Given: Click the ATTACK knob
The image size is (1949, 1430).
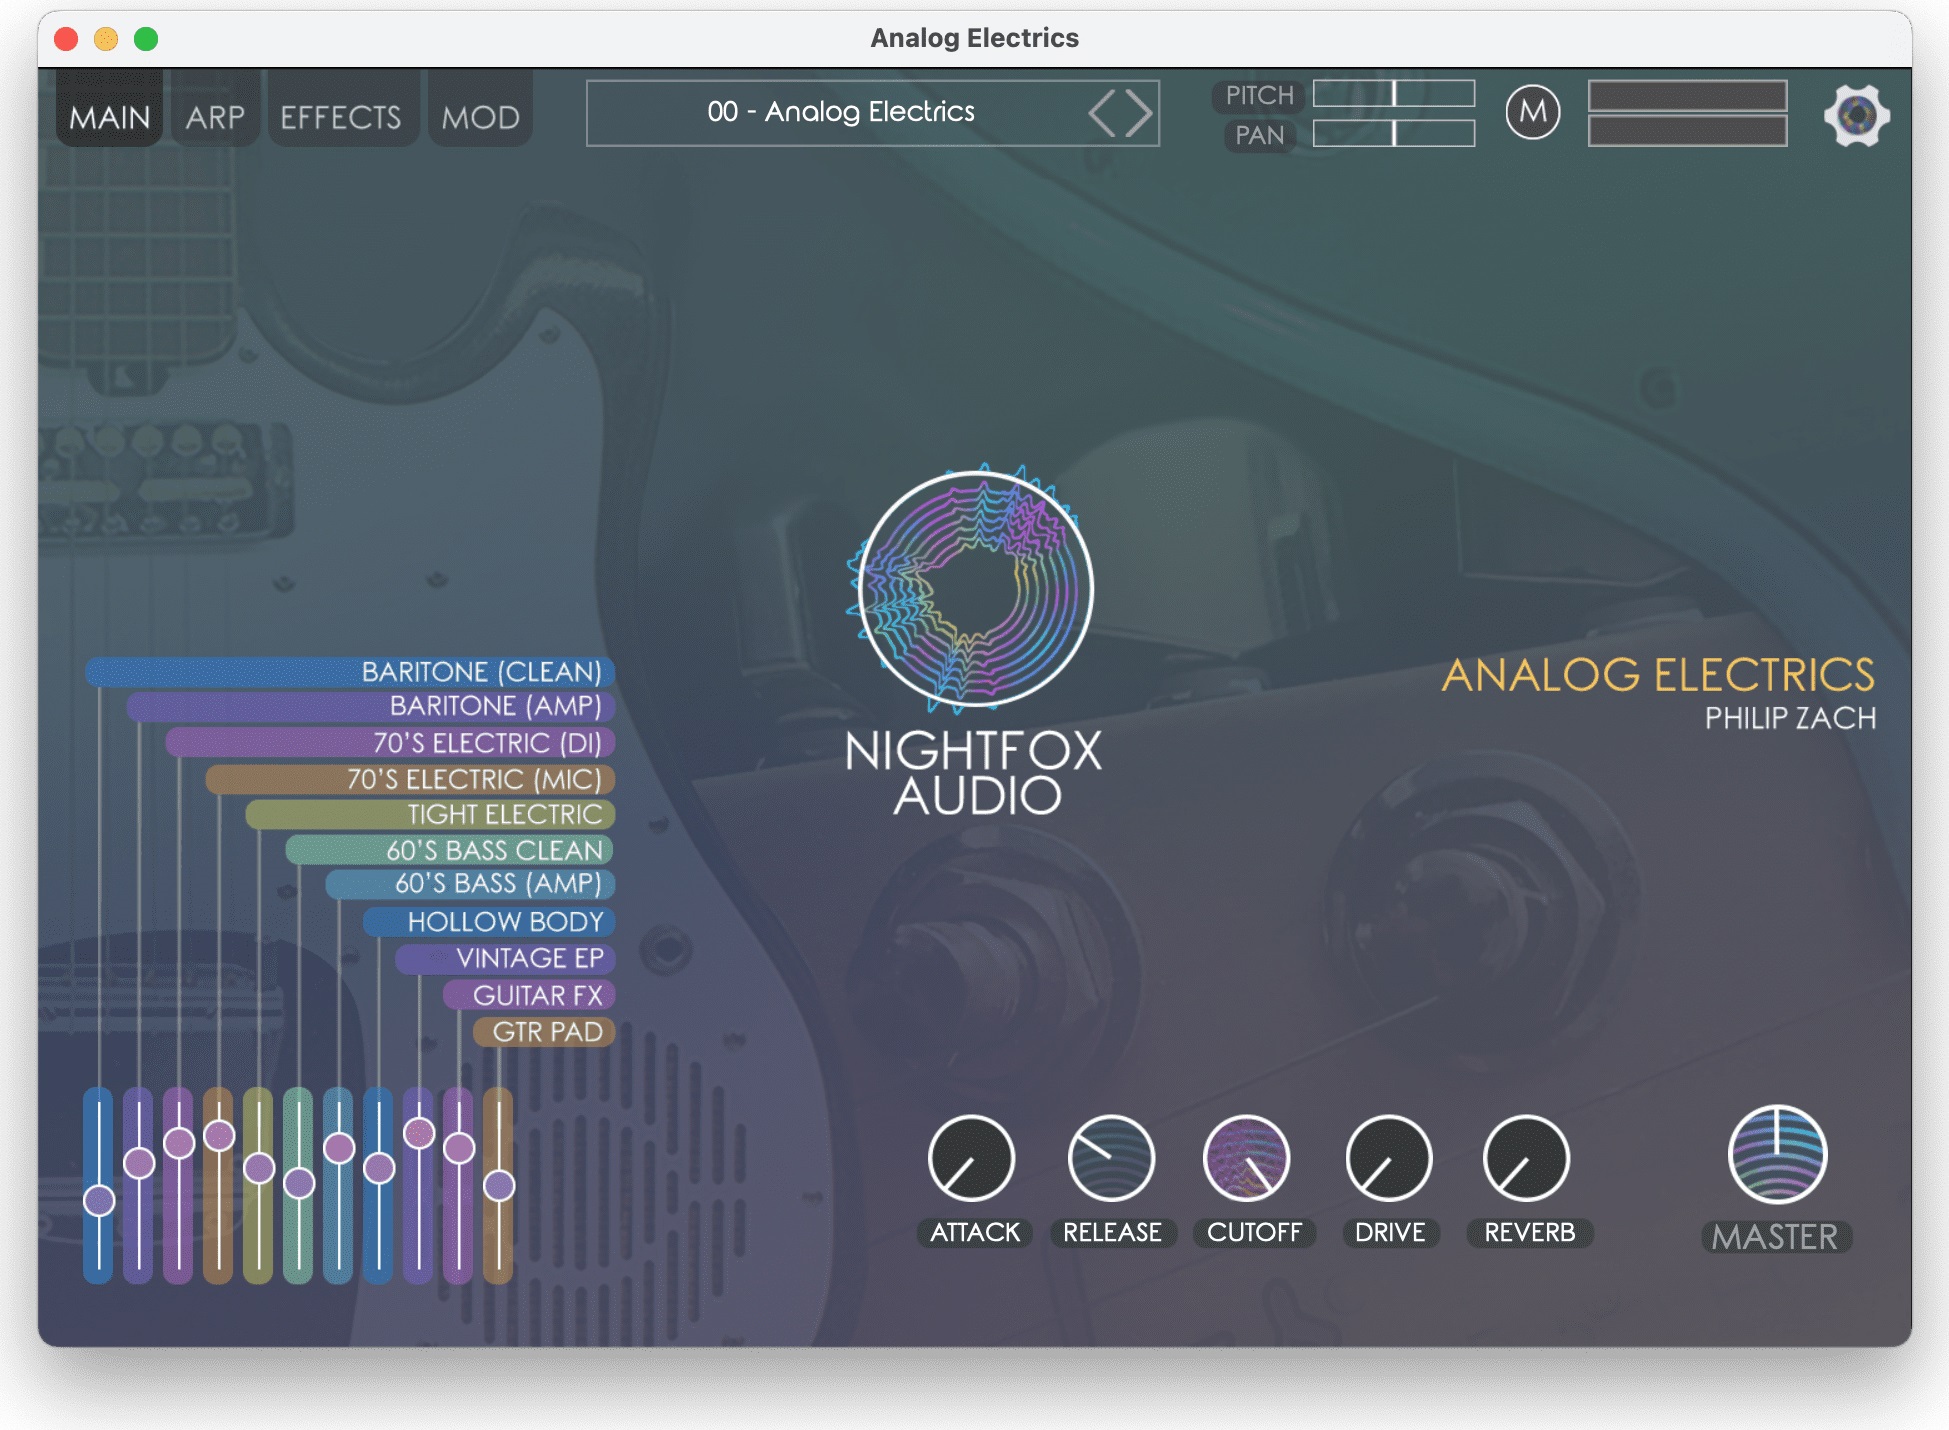Looking at the screenshot, I should coord(971,1158).
